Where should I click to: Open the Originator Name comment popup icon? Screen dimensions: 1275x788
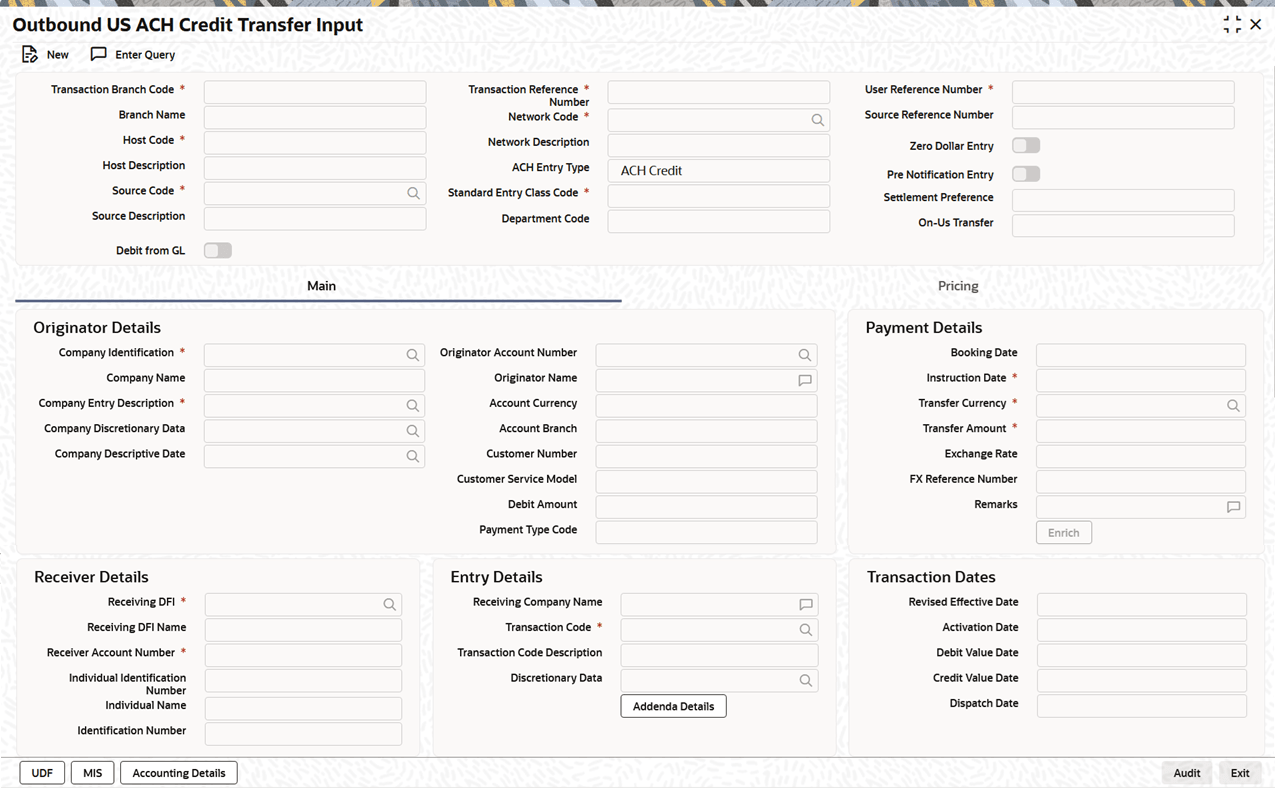point(804,381)
